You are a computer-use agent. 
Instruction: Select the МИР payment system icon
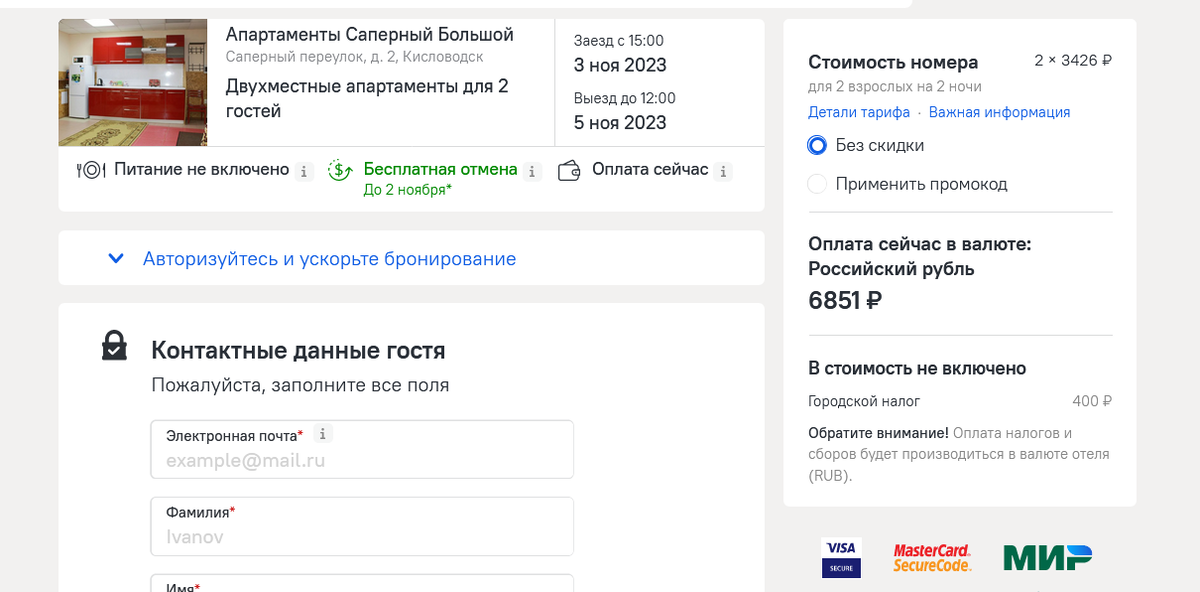pos(1046,556)
